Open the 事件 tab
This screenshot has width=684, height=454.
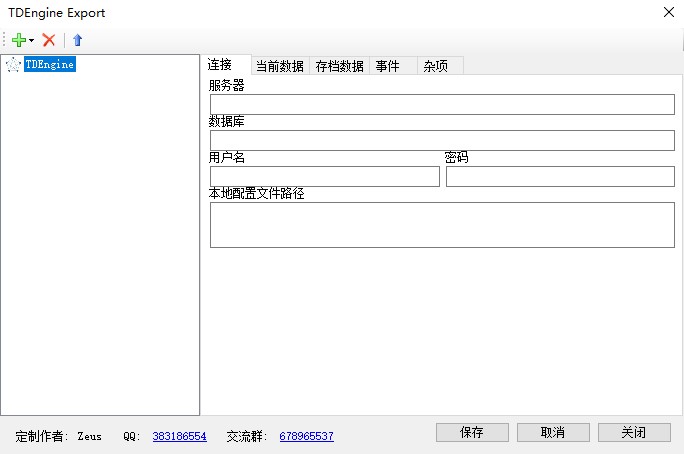click(393, 66)
